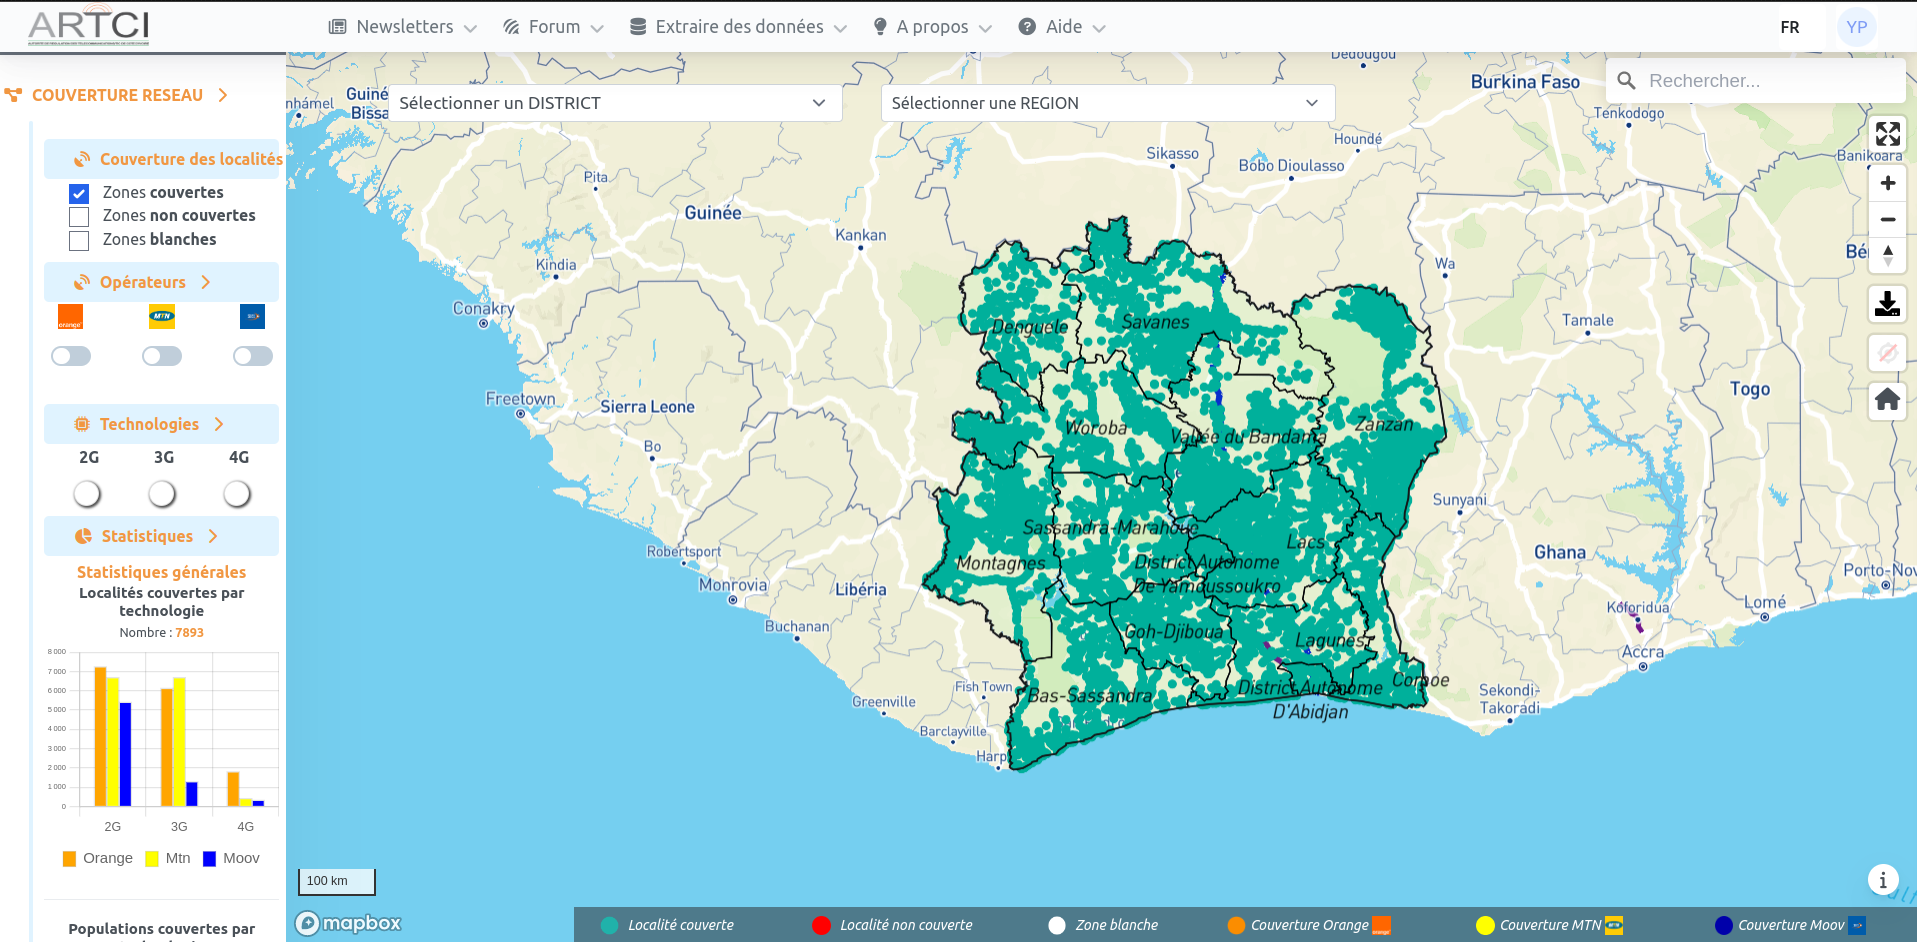Click the Technologies chip icon
Viewport: 1917px width, 942px height.
point(82,424)
